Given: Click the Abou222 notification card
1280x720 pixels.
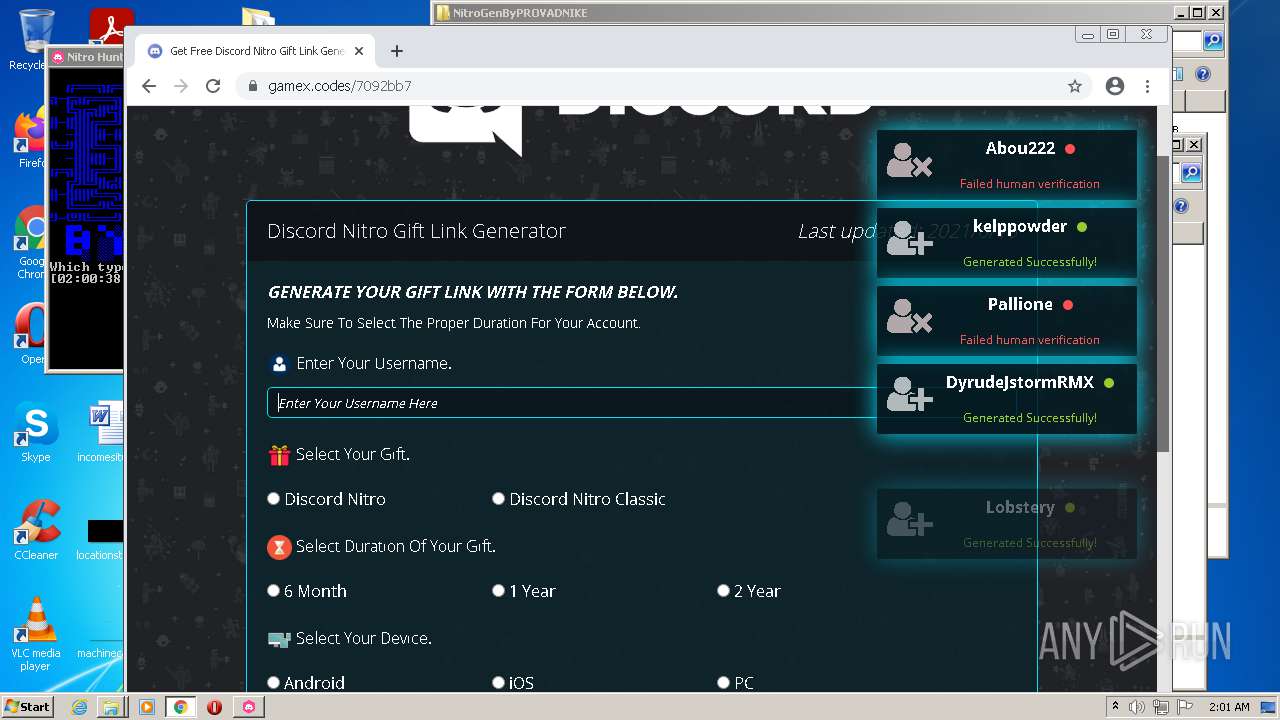Looking at the screenshot, I should coord(1007,164).
